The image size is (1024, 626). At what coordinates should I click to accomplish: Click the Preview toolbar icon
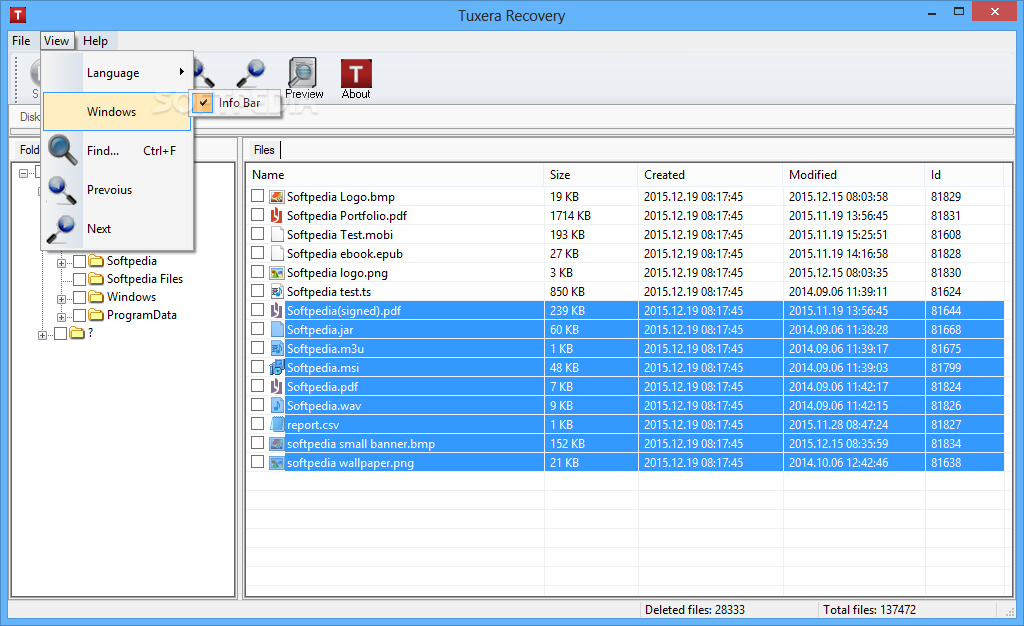(x=303, y=78)
